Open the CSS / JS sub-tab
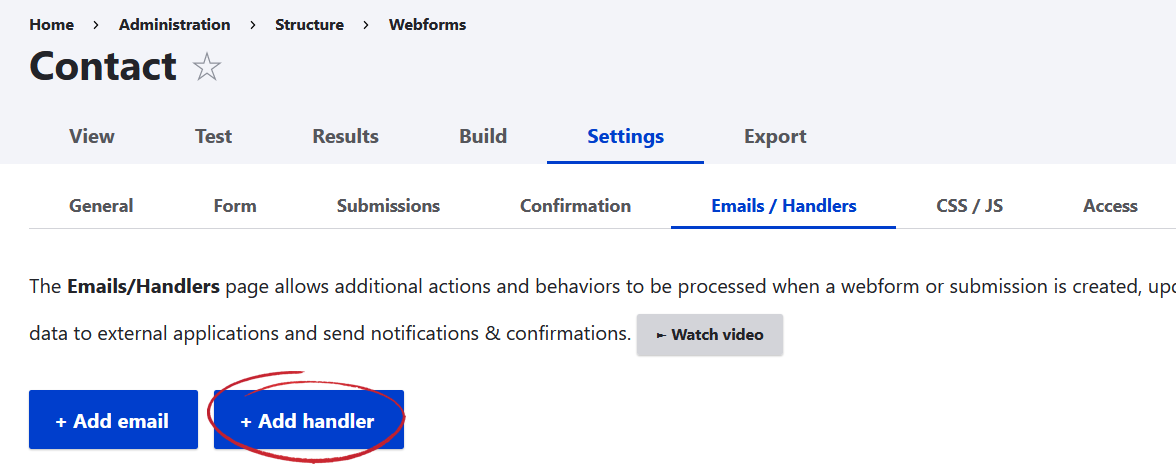The image size is (1176, 466). [x=969, y=206]
